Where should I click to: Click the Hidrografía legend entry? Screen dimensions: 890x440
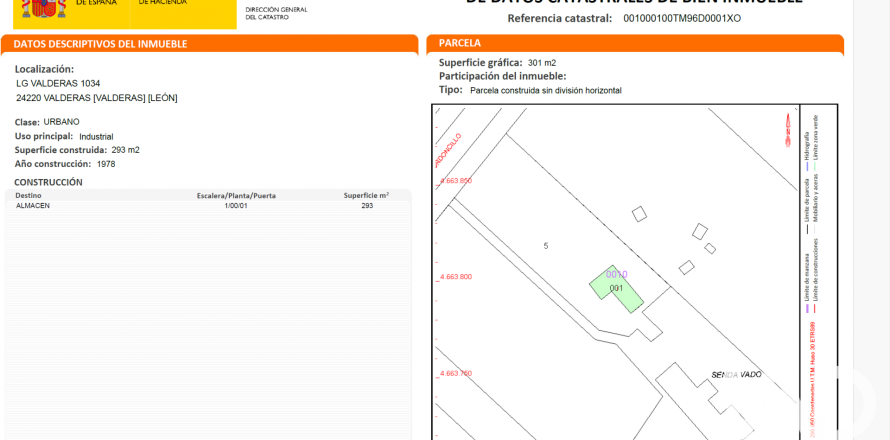[x=807, y=150]
